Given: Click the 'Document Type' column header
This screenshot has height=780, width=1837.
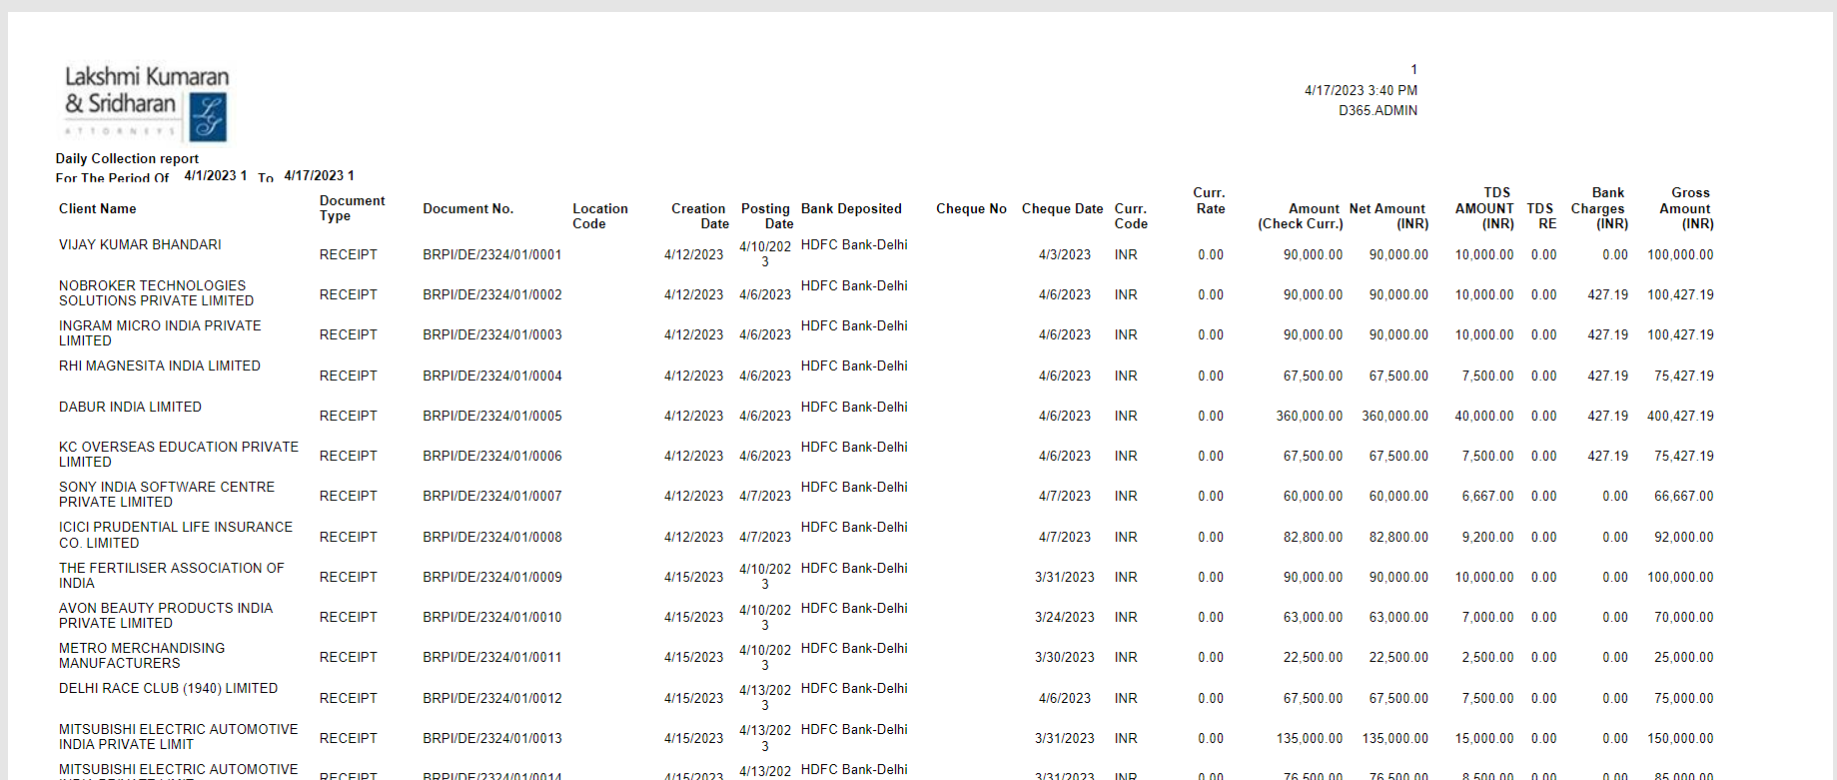Looking at the screenshot, I should (352, 208).
